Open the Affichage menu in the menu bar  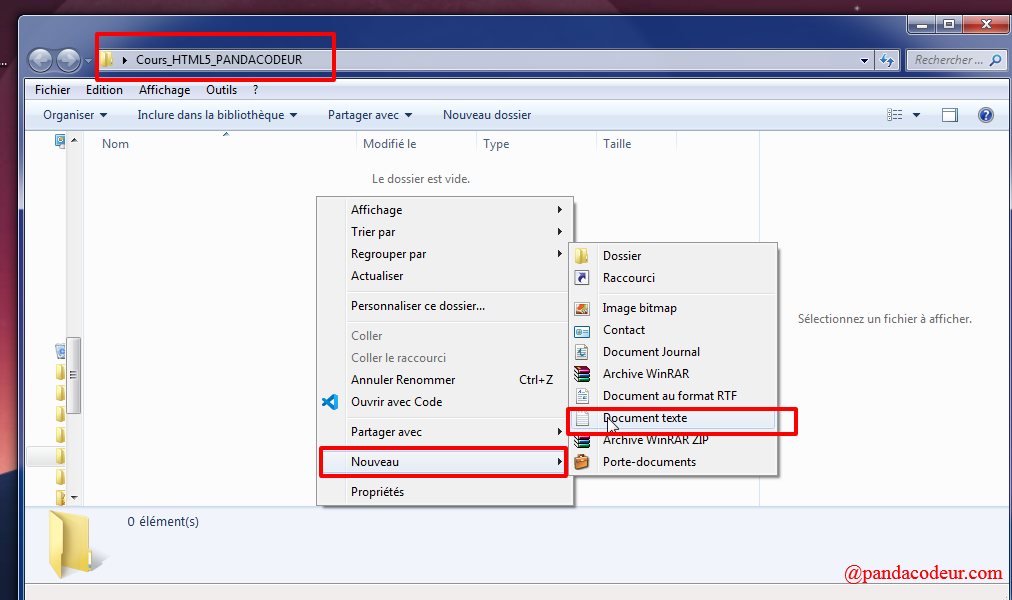point(164,90)
